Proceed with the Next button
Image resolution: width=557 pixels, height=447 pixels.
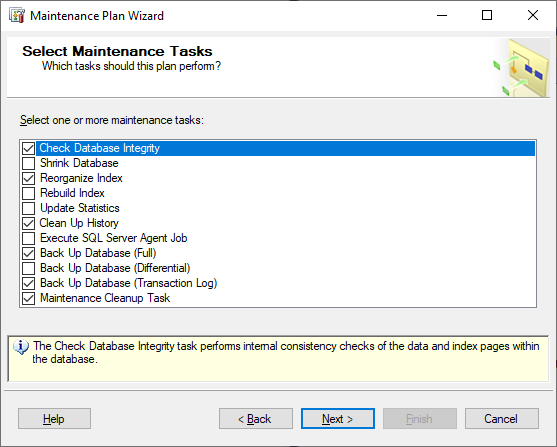coord(338,419)
